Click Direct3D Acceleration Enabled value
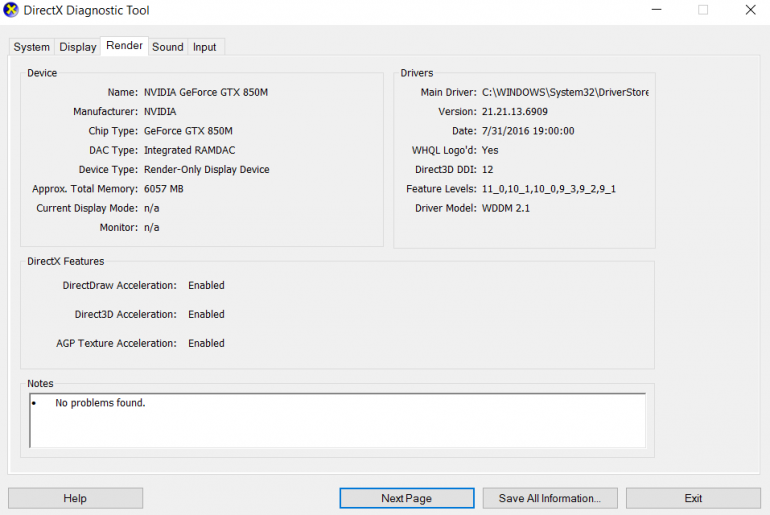 206,314
